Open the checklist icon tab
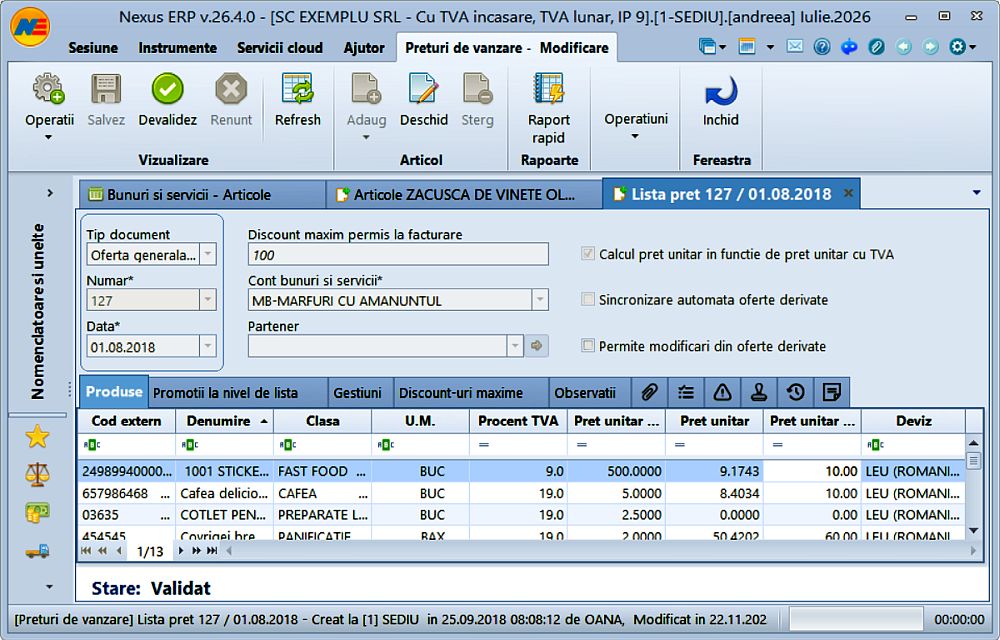This screenshot has width=1000, height=640. pos(686,392)
